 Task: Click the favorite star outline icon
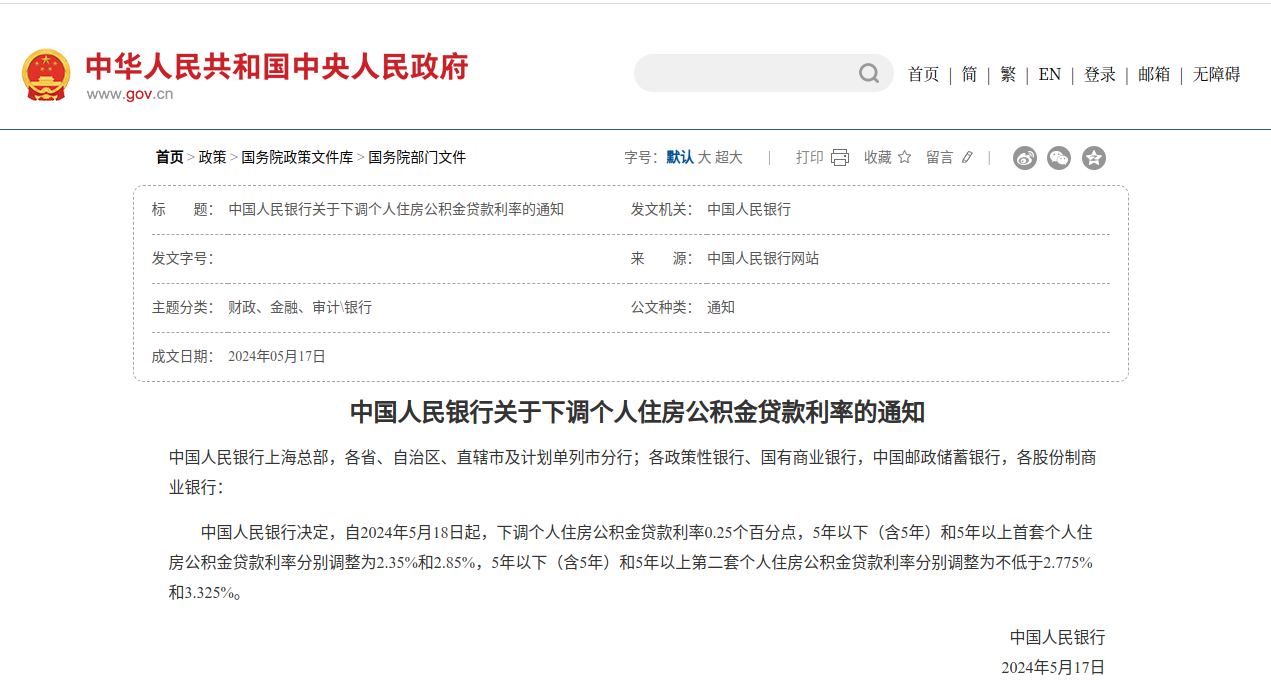coord(904,157)
